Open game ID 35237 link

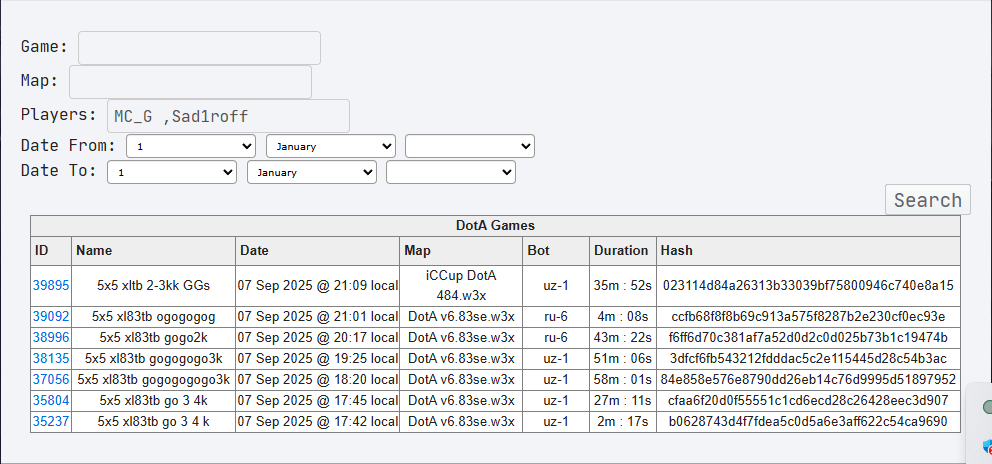[x=51, y=422]
